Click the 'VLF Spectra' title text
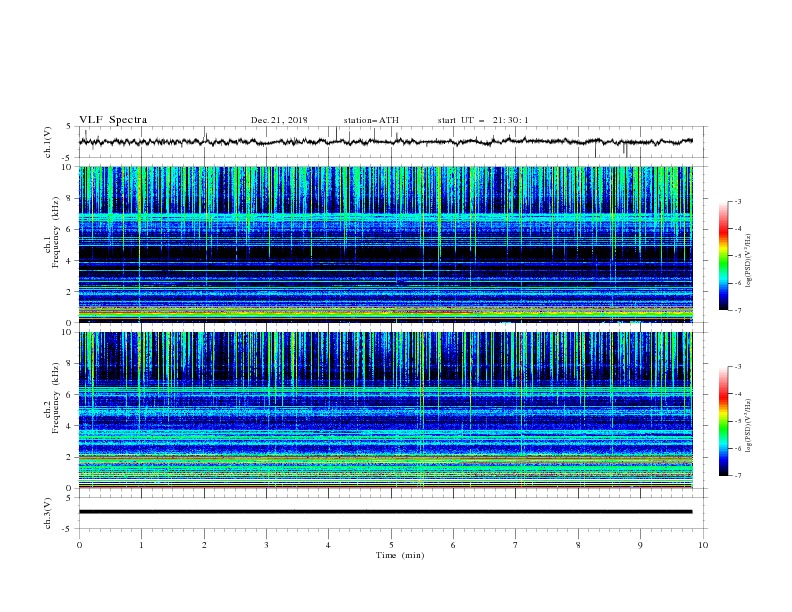 113,120
